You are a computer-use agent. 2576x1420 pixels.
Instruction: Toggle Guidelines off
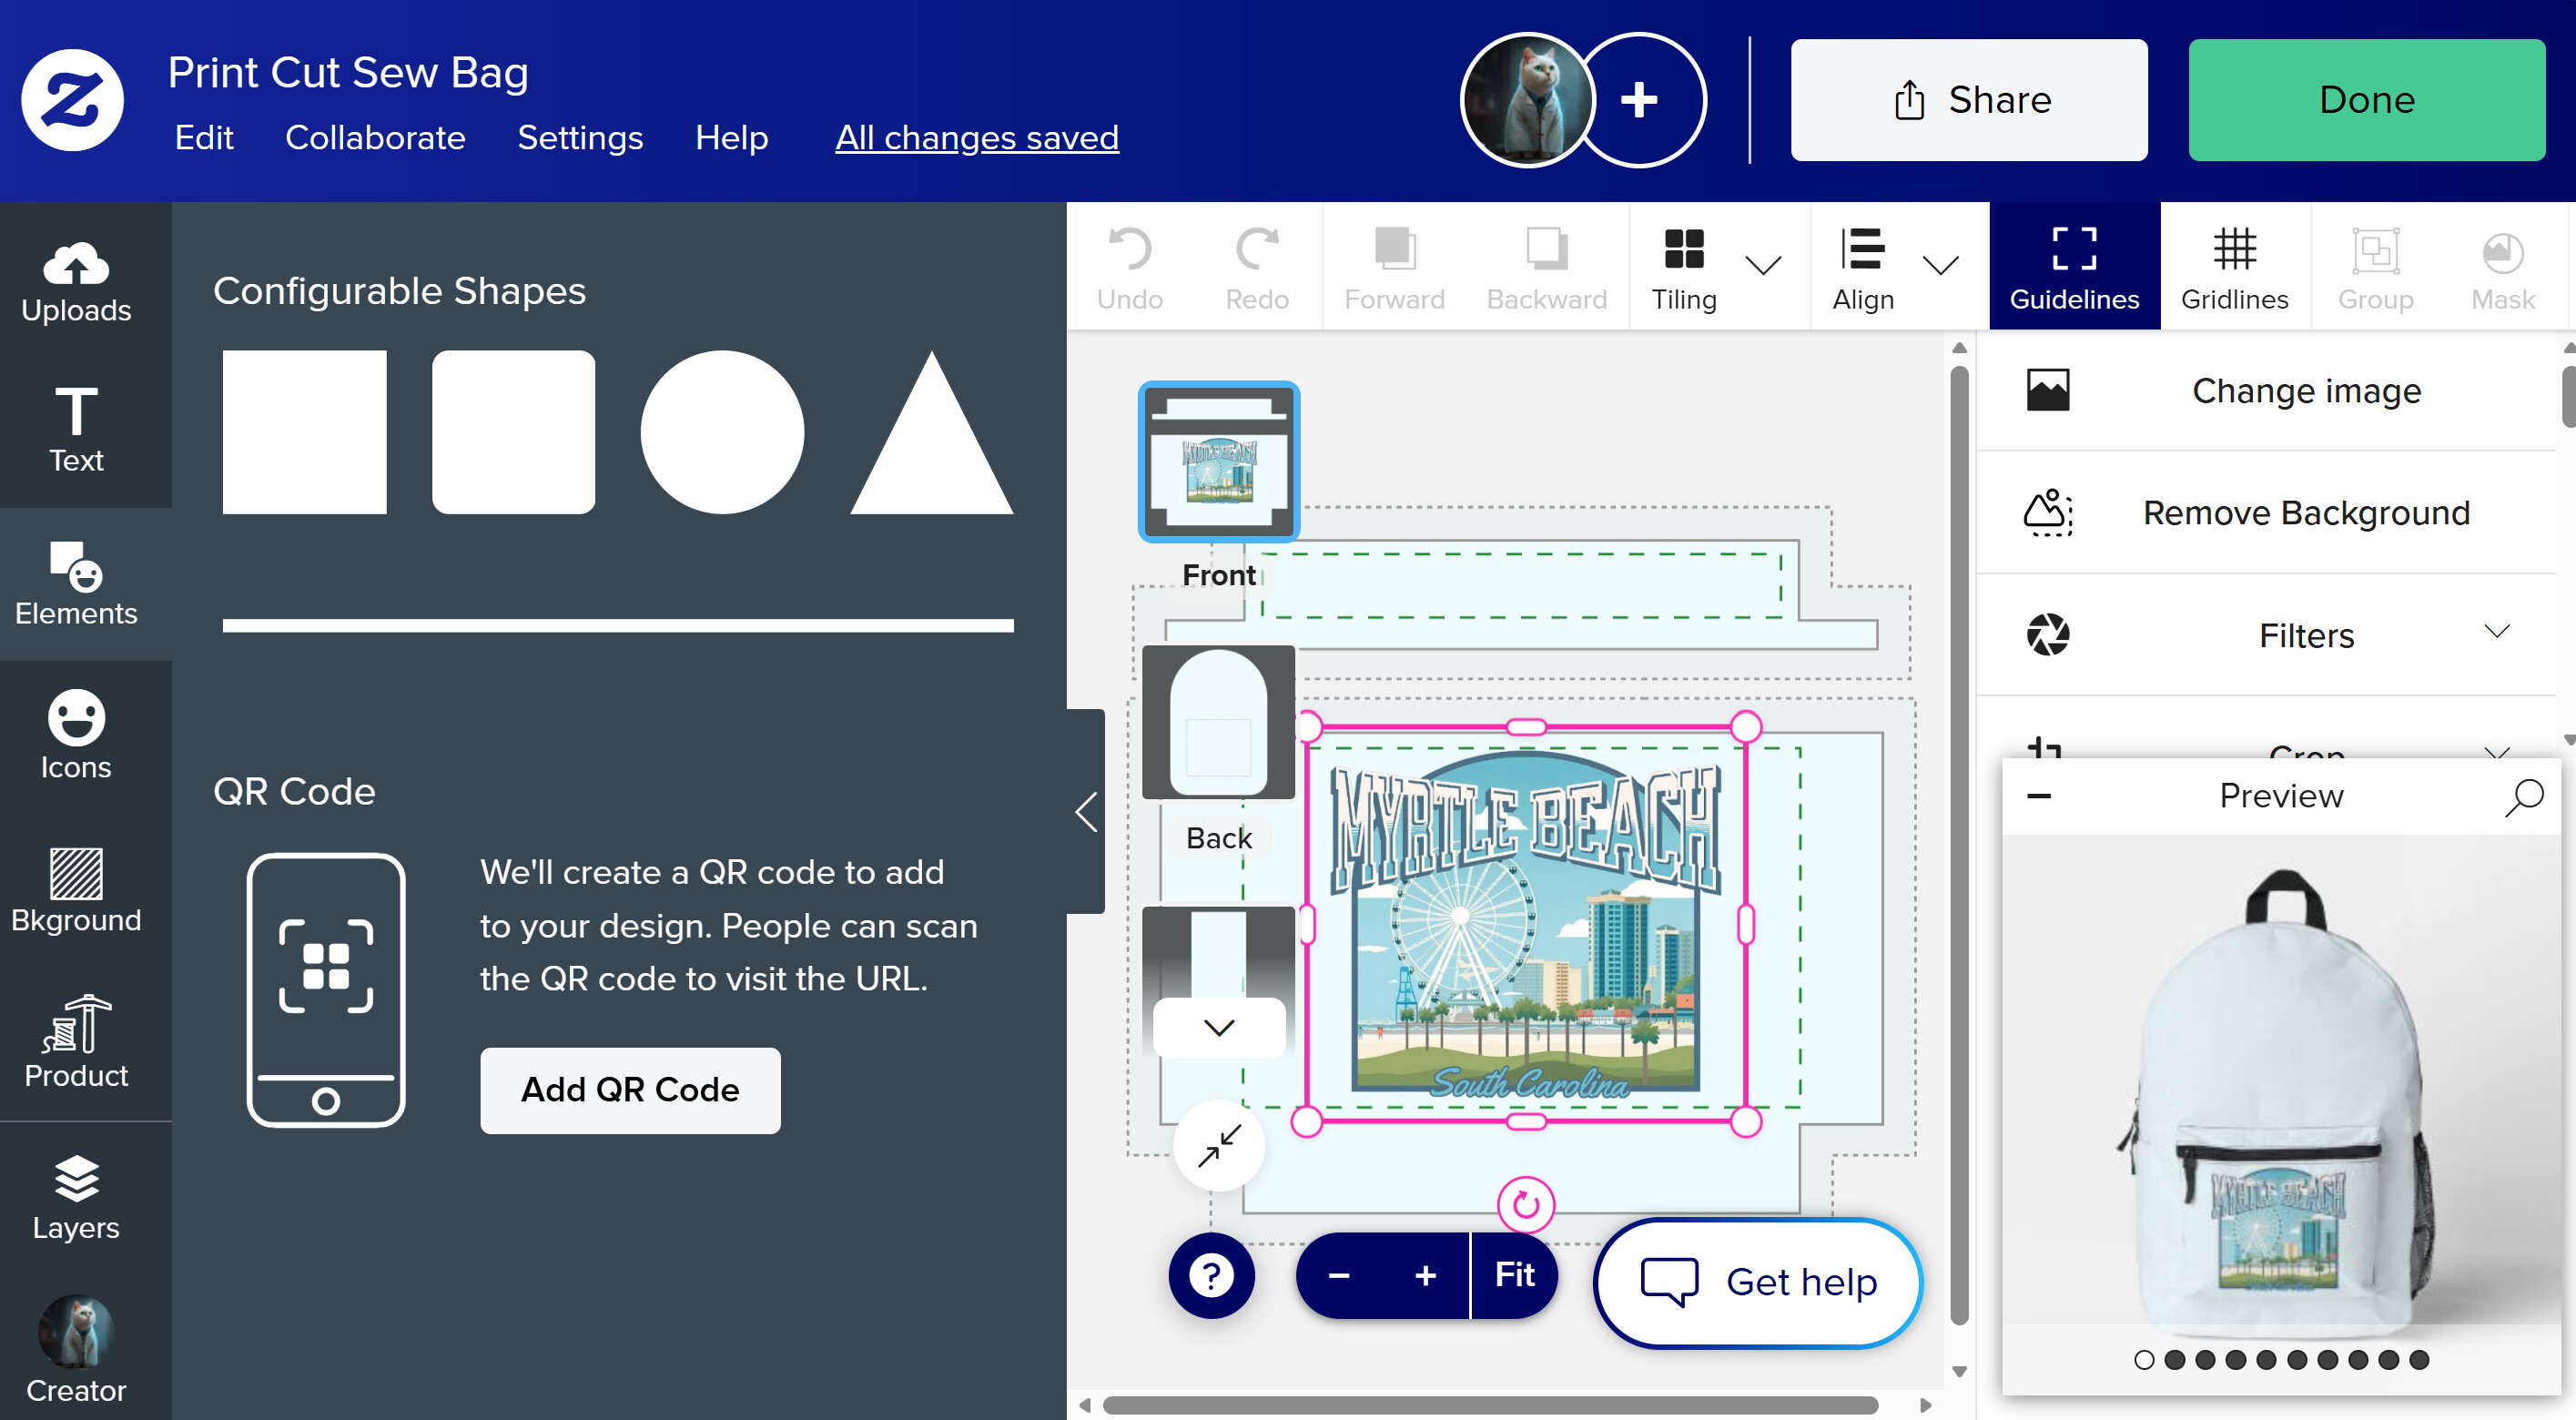2074,266
